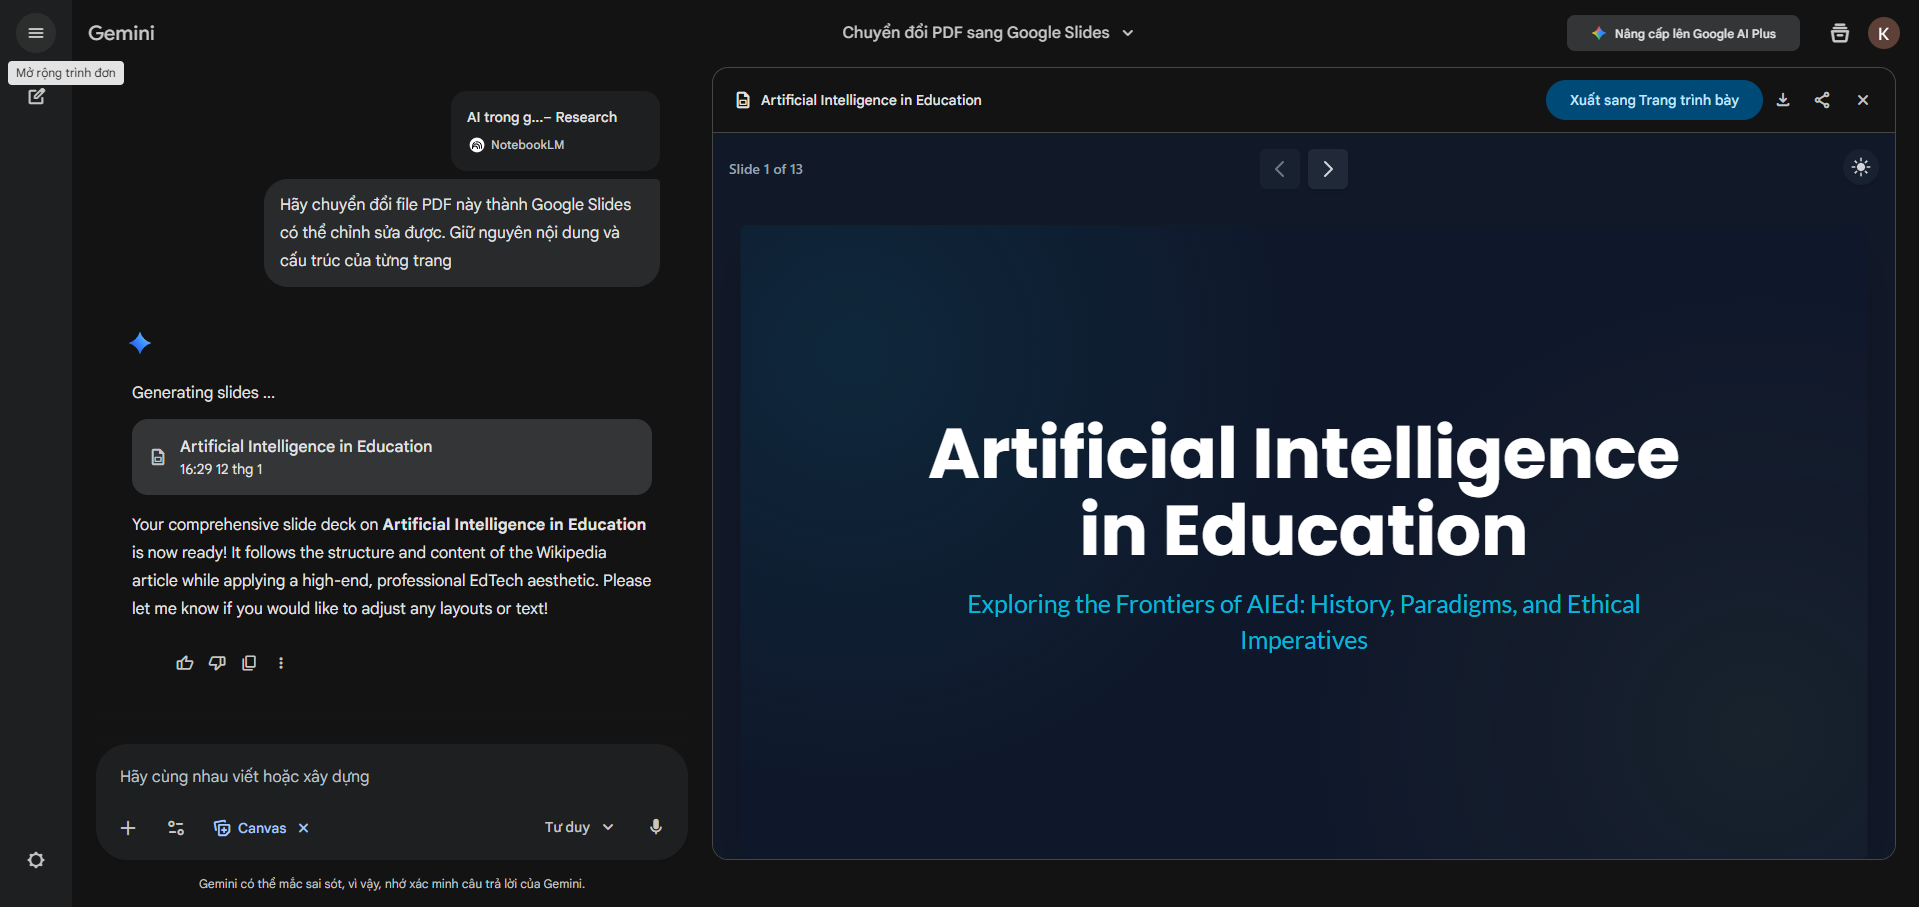Screen dimensions: 1919x907
Task: Click the prompt input field
Action: [390, 776]
